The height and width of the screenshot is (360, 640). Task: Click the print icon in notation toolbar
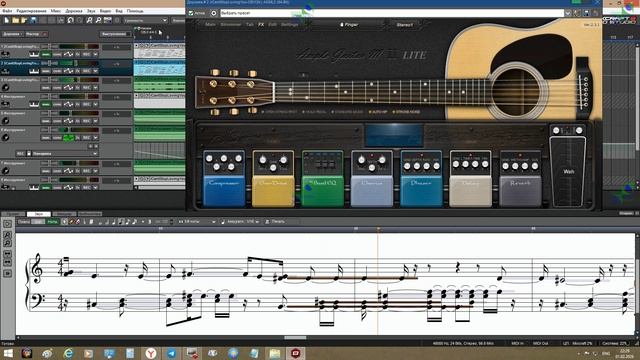(x=267, y=222)
